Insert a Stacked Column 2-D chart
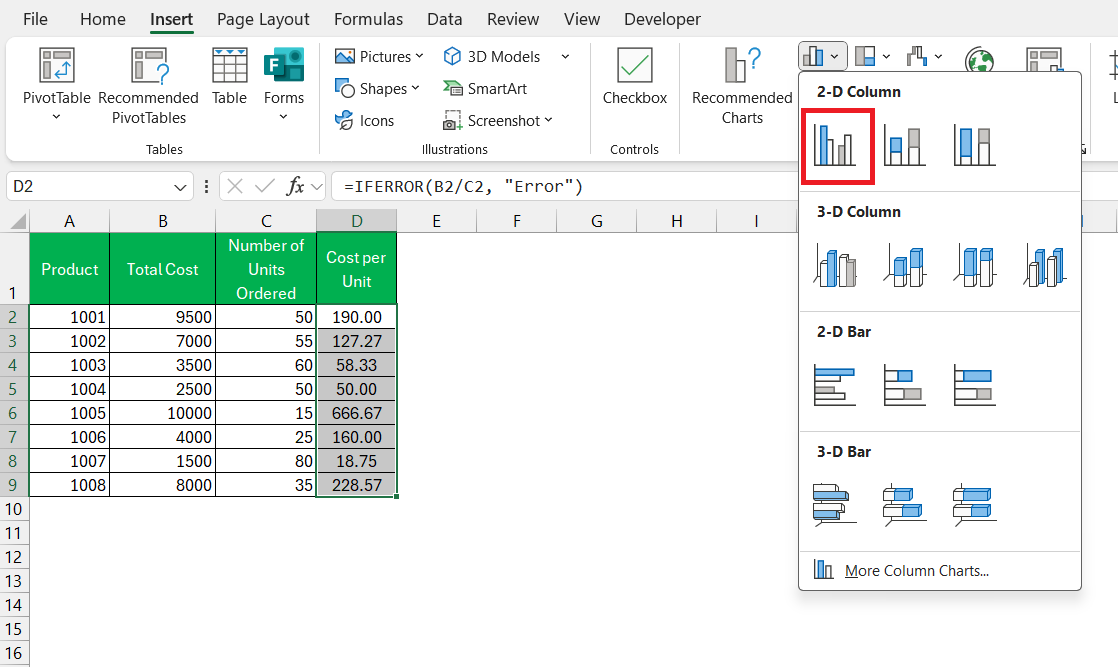The height and width of the screenshot is (667, 1118). [x=905, y=146]
